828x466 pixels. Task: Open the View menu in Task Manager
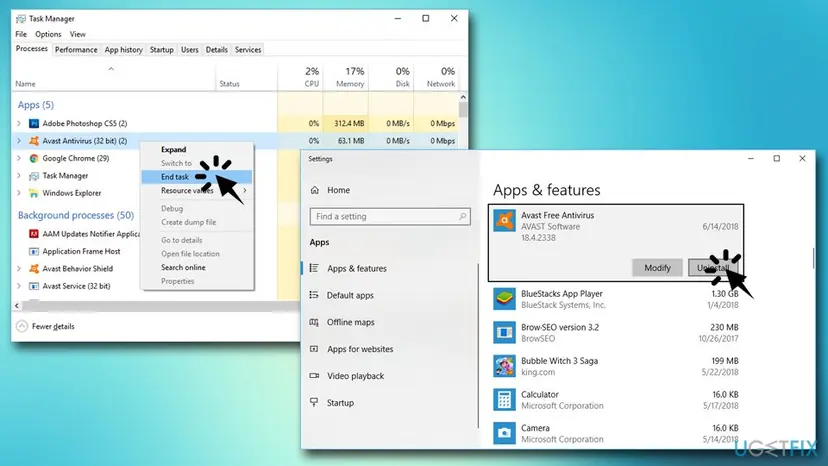click(x=78, y=34)
